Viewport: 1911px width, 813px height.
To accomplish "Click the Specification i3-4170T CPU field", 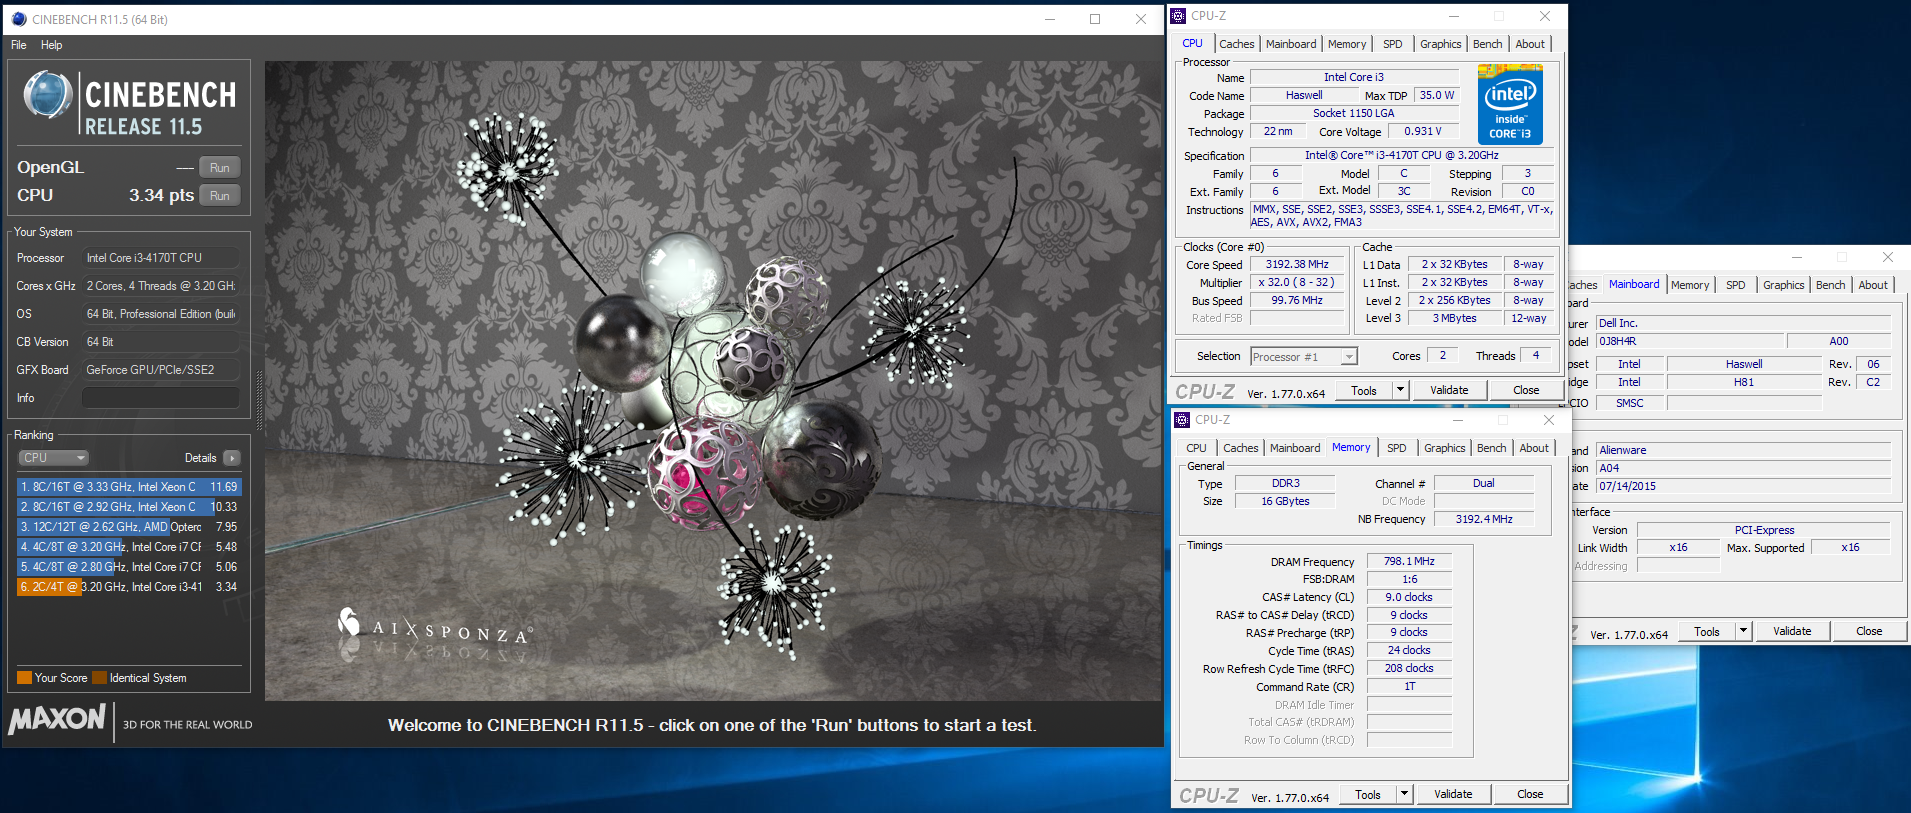I will tap(1402, 156).
